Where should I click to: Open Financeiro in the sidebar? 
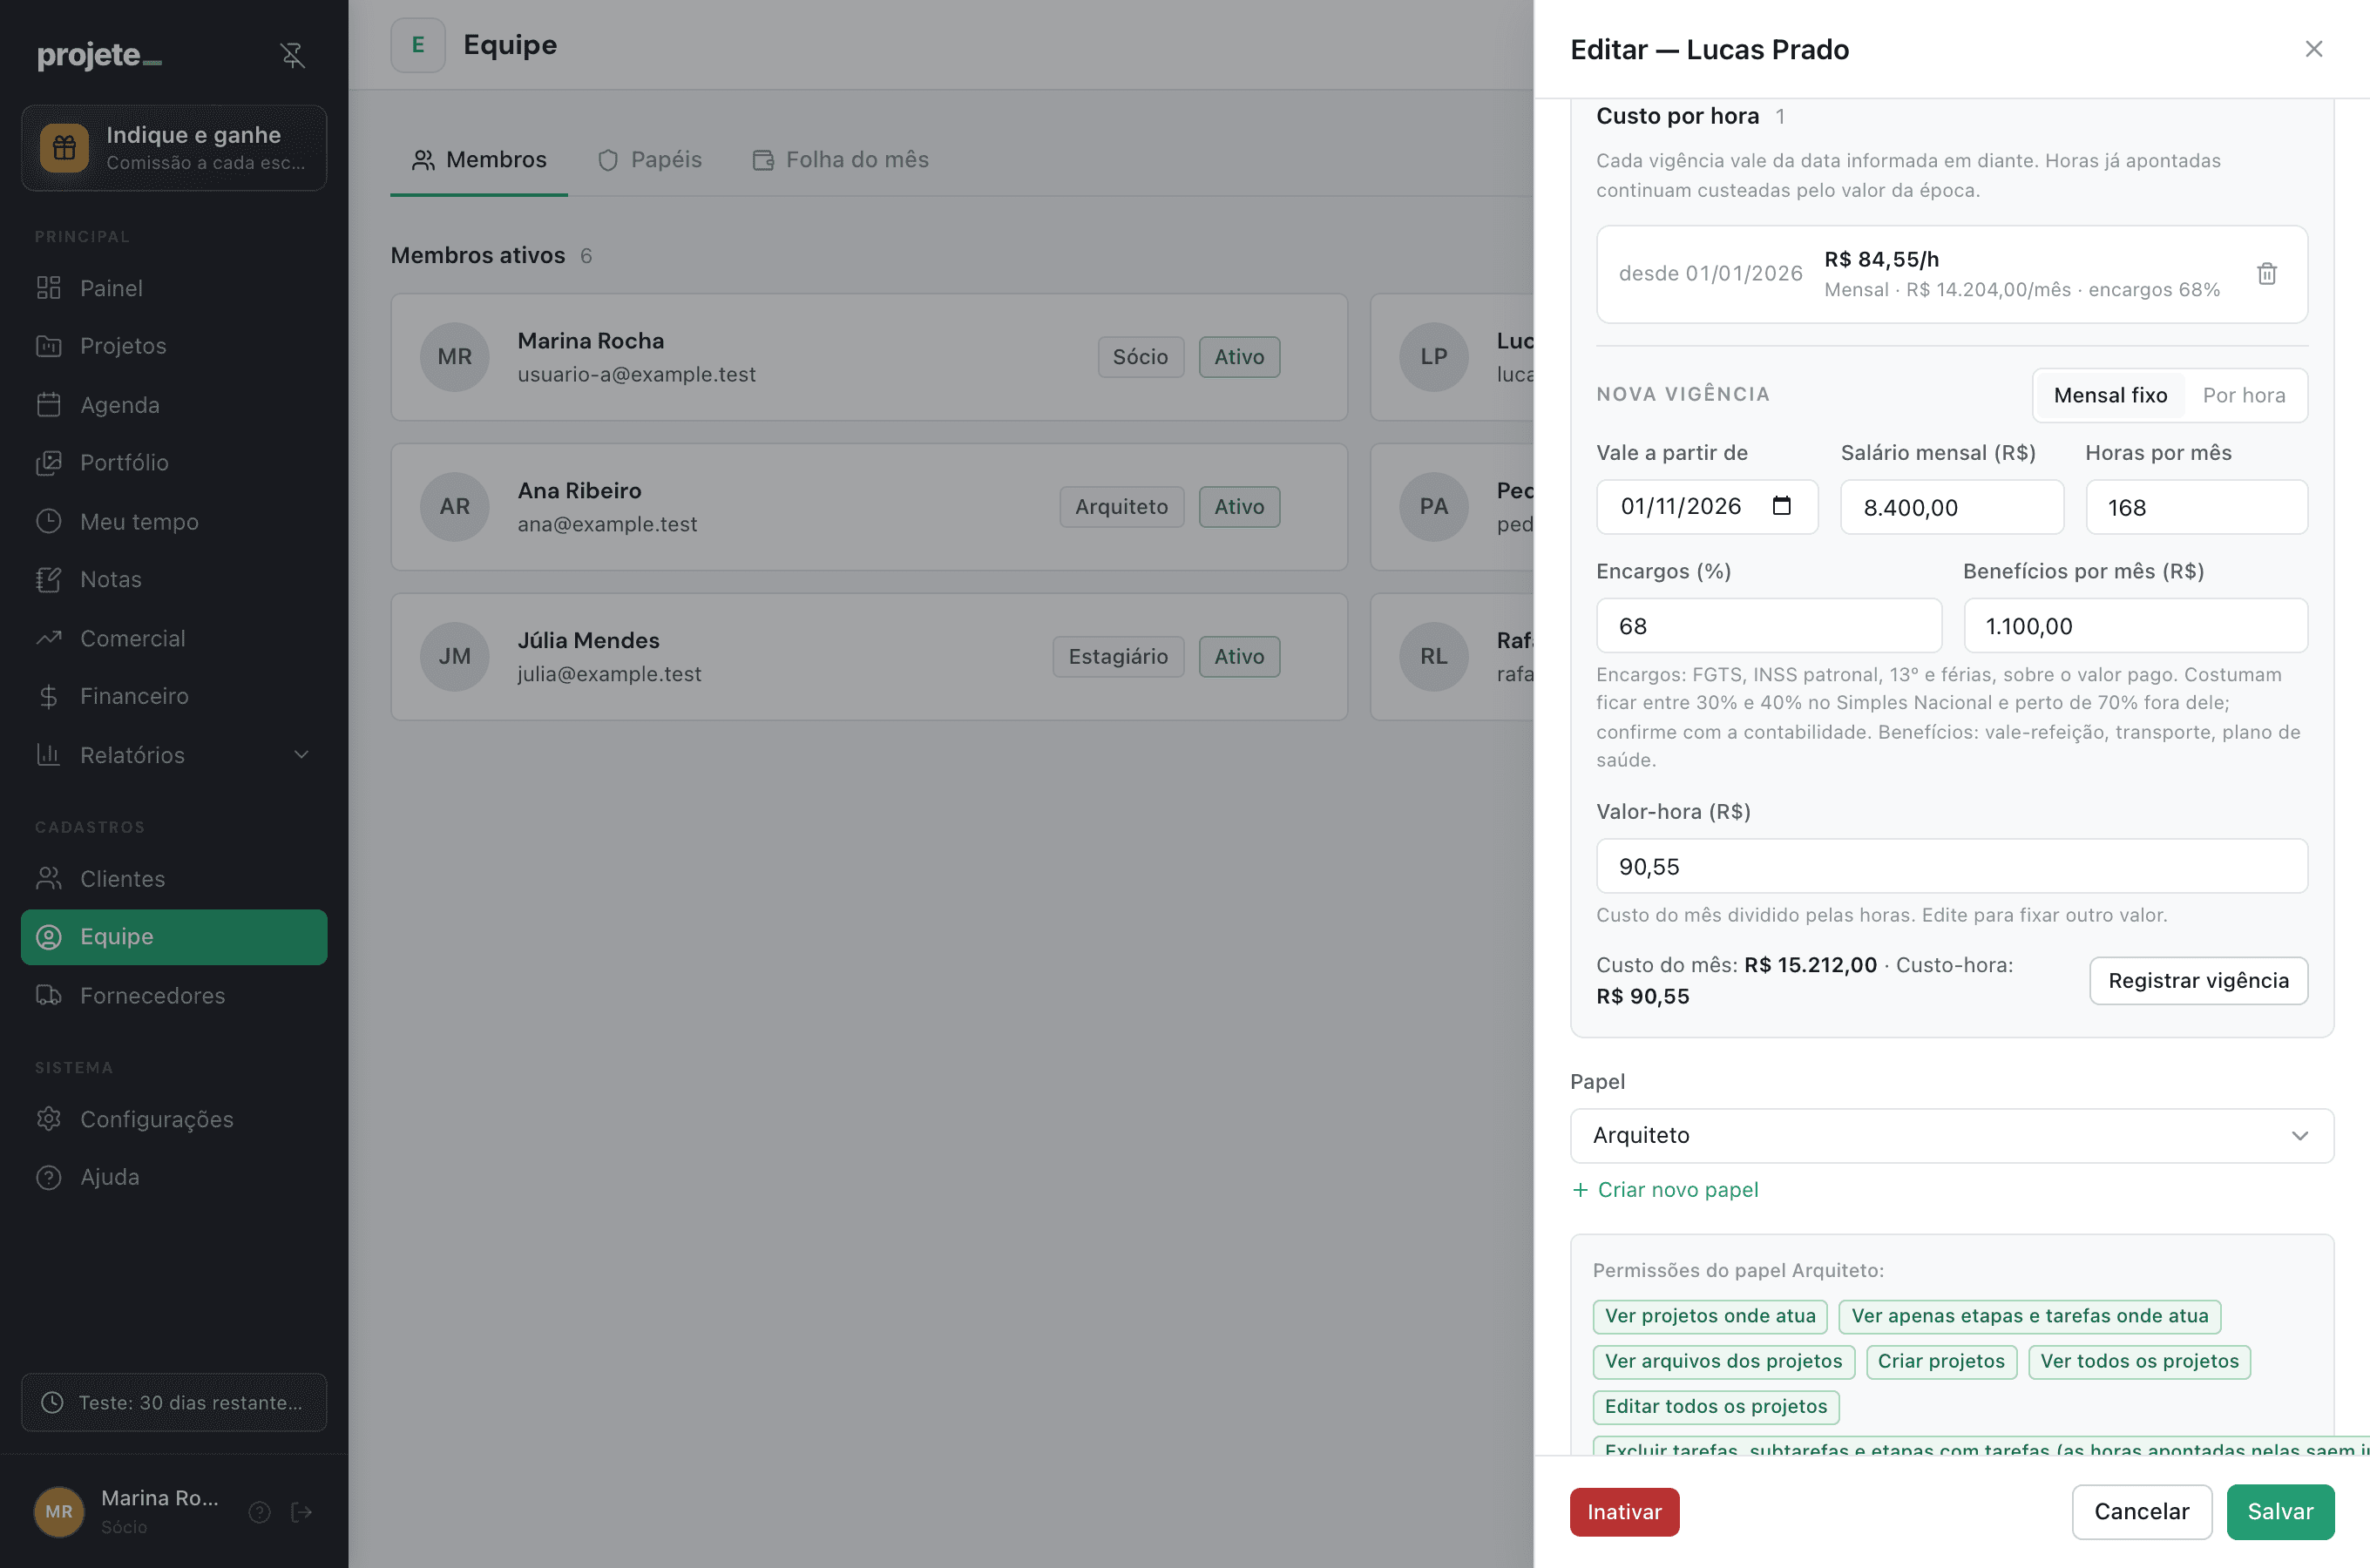[174, 696]
